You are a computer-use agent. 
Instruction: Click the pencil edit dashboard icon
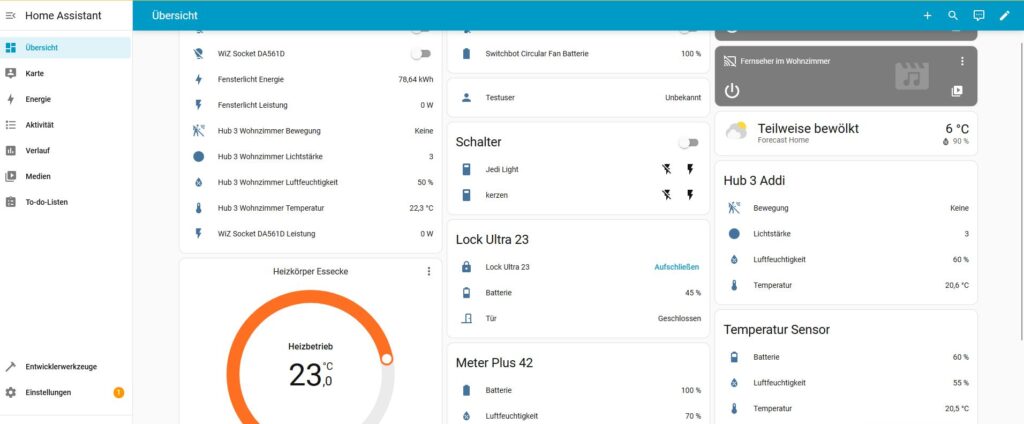[x=1004, y=16]
